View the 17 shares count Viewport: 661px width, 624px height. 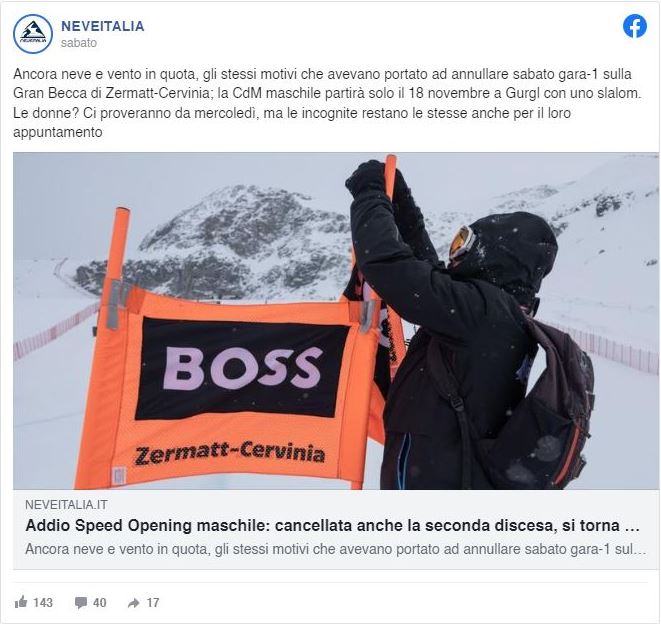click(153, 603)
